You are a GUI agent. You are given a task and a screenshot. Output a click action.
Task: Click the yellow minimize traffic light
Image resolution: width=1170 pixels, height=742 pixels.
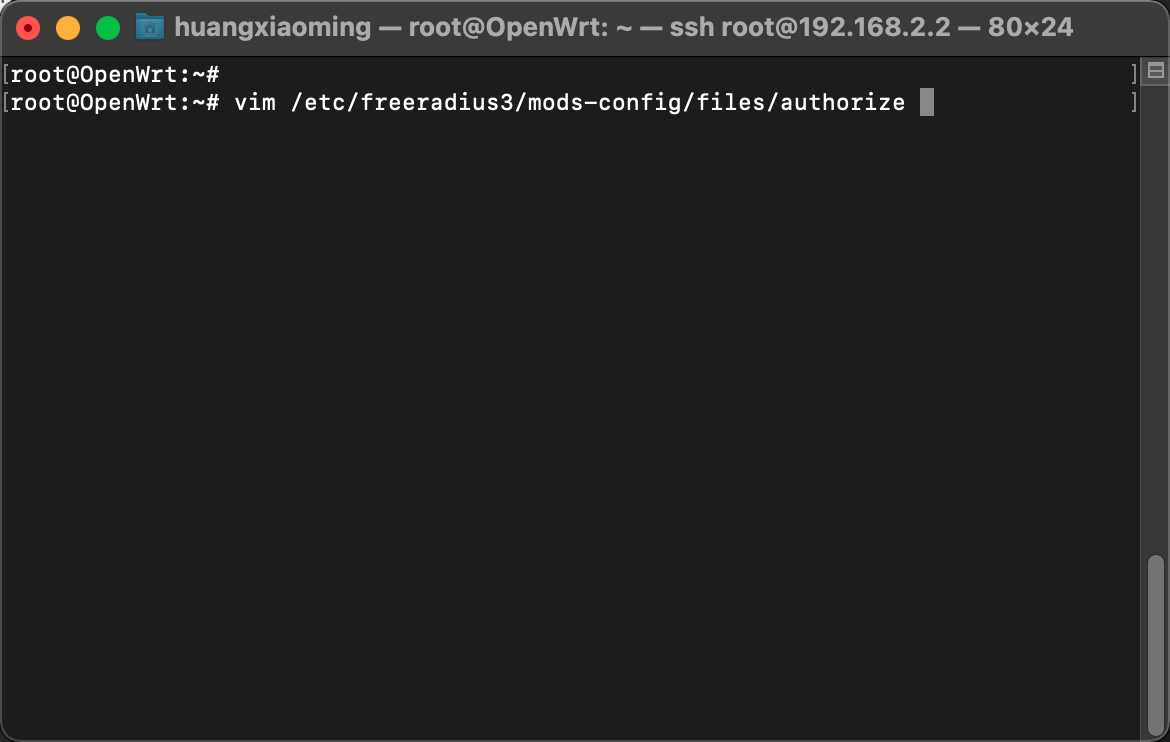click(x=67, y=27)
